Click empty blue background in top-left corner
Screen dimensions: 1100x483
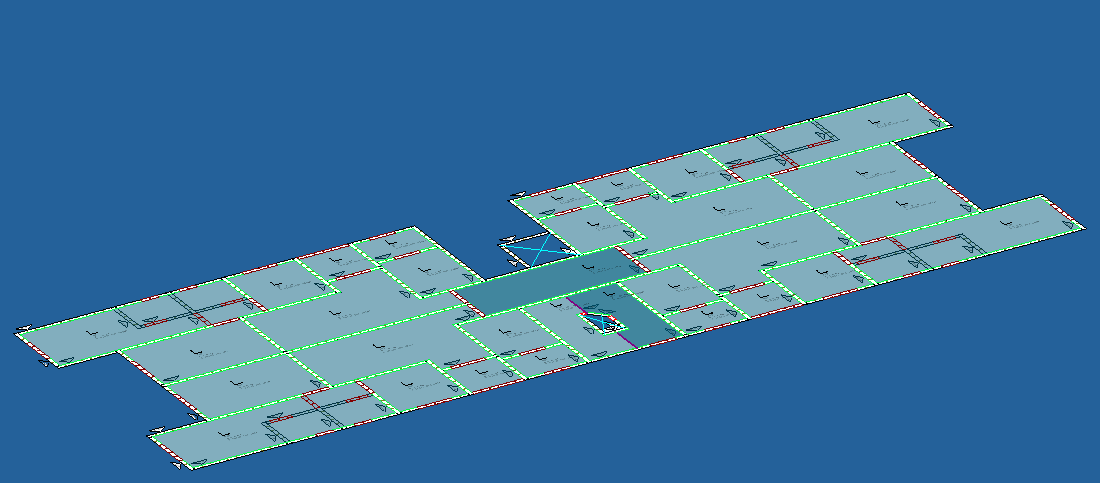click(60, 40)
